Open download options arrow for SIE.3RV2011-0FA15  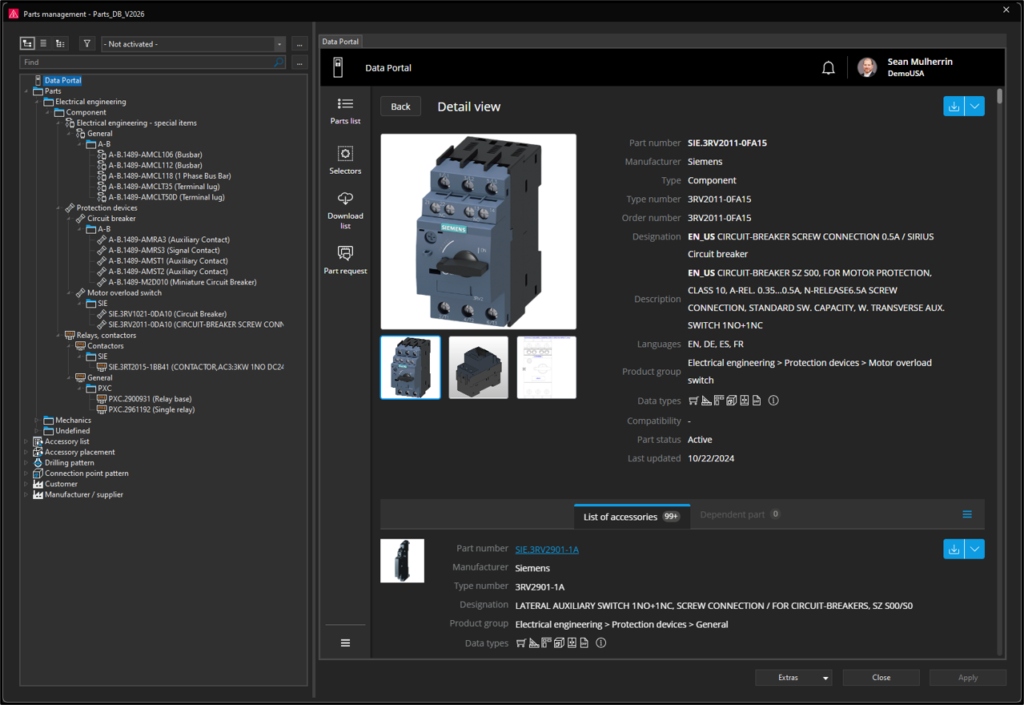(974, 106)
